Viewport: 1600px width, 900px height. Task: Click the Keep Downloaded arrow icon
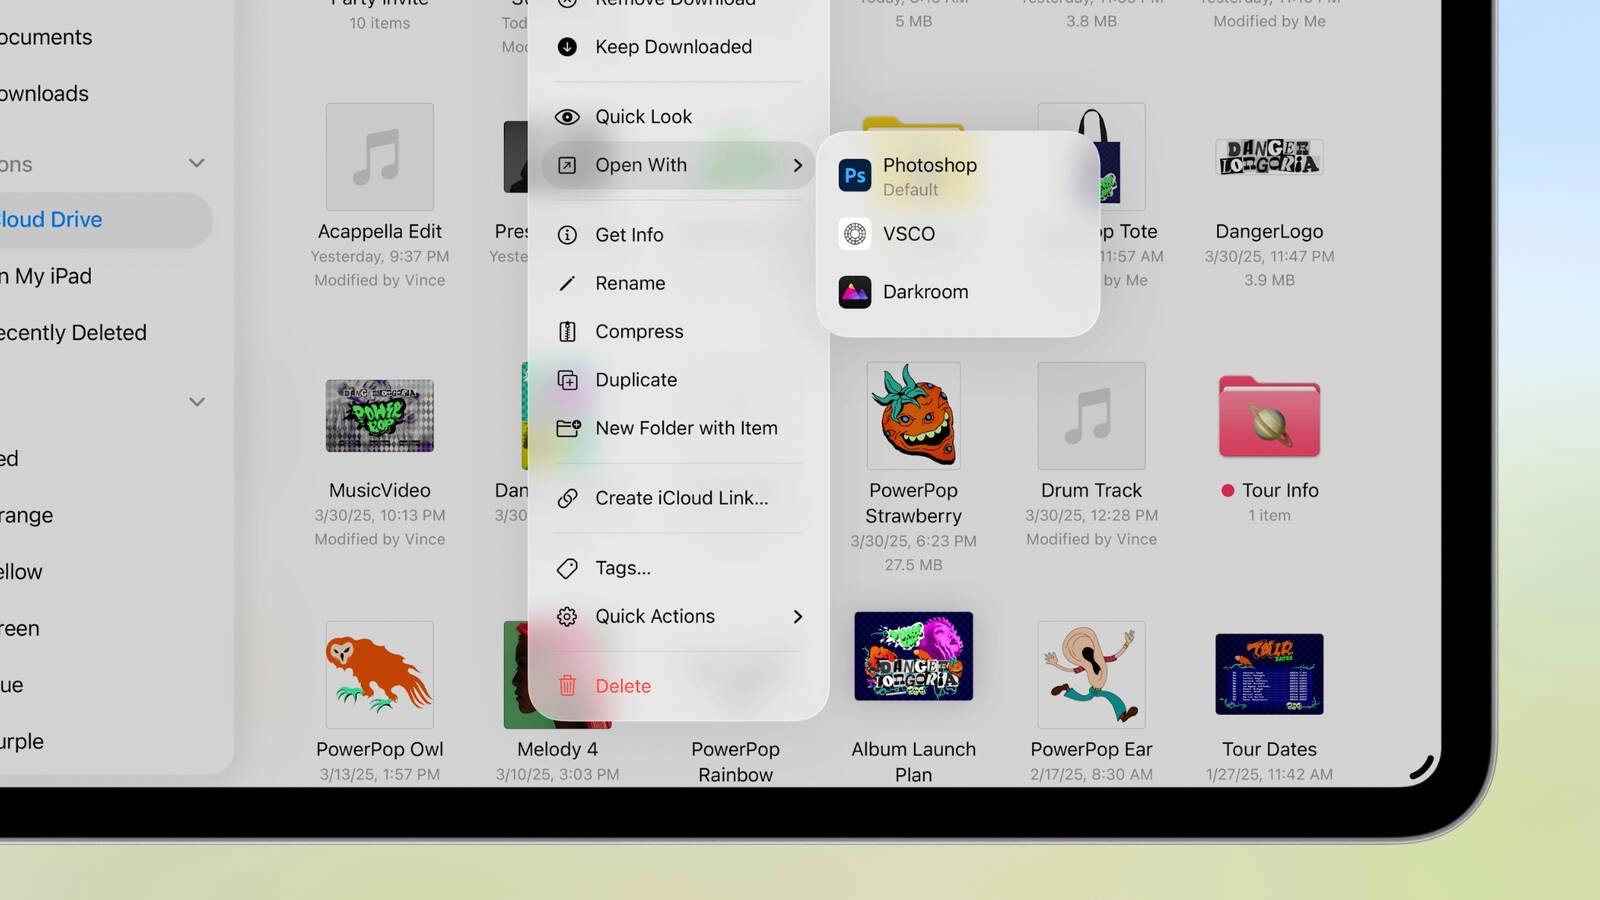568,46
